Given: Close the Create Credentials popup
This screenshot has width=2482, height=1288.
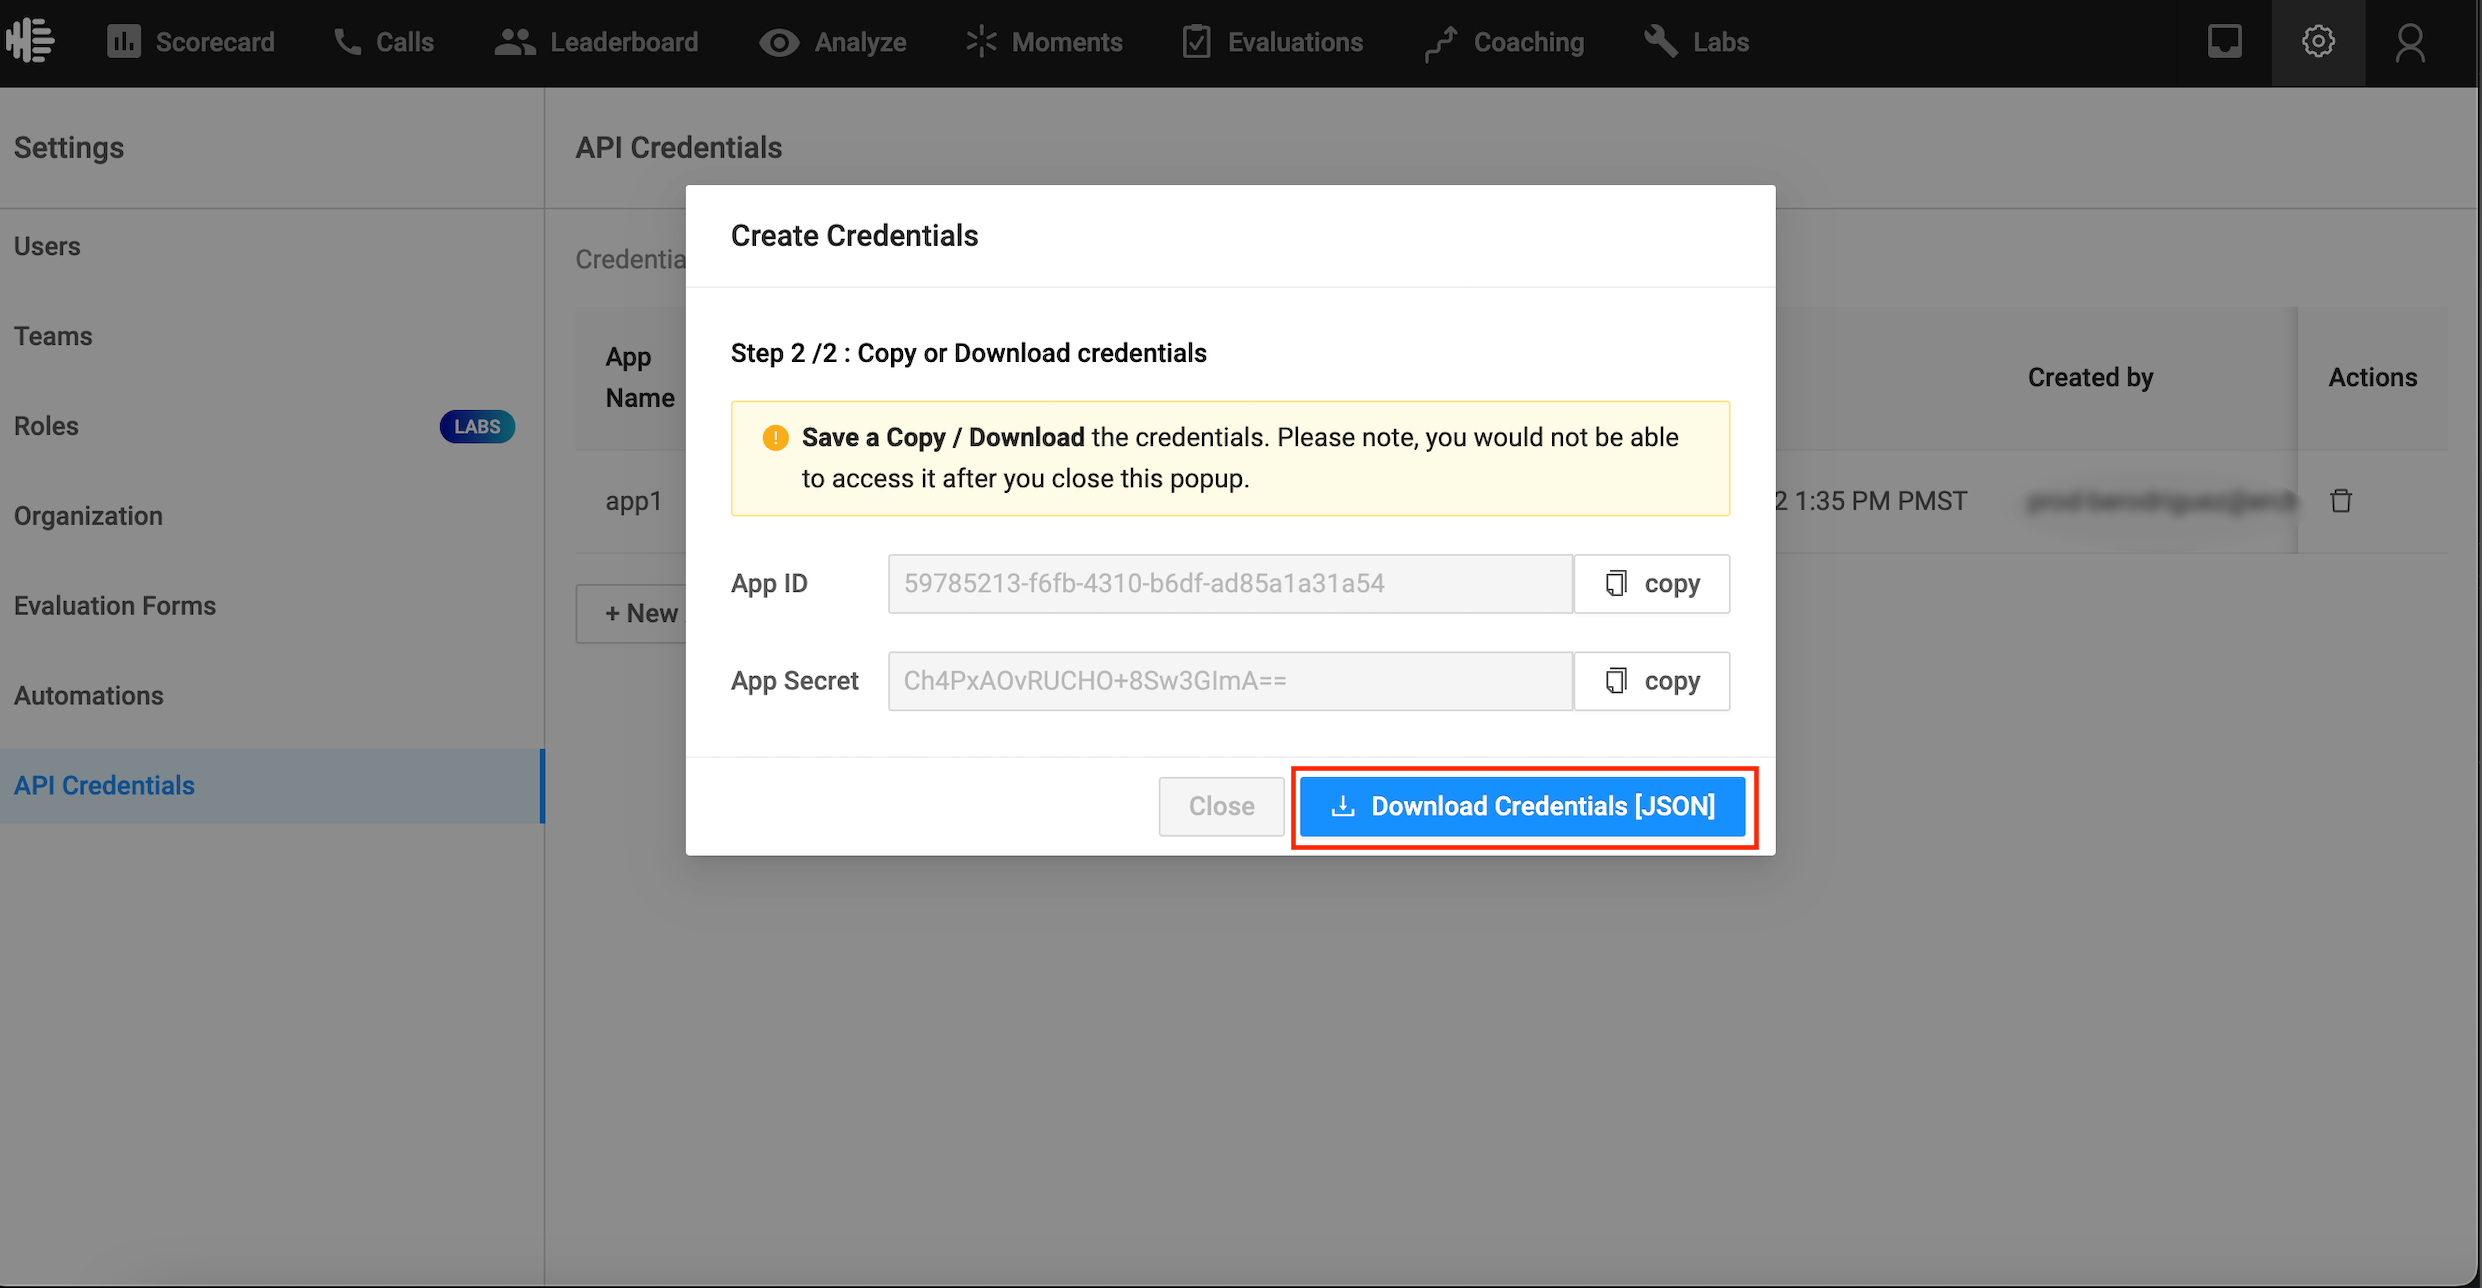Looking at the screenshot, I should 1221,806.
